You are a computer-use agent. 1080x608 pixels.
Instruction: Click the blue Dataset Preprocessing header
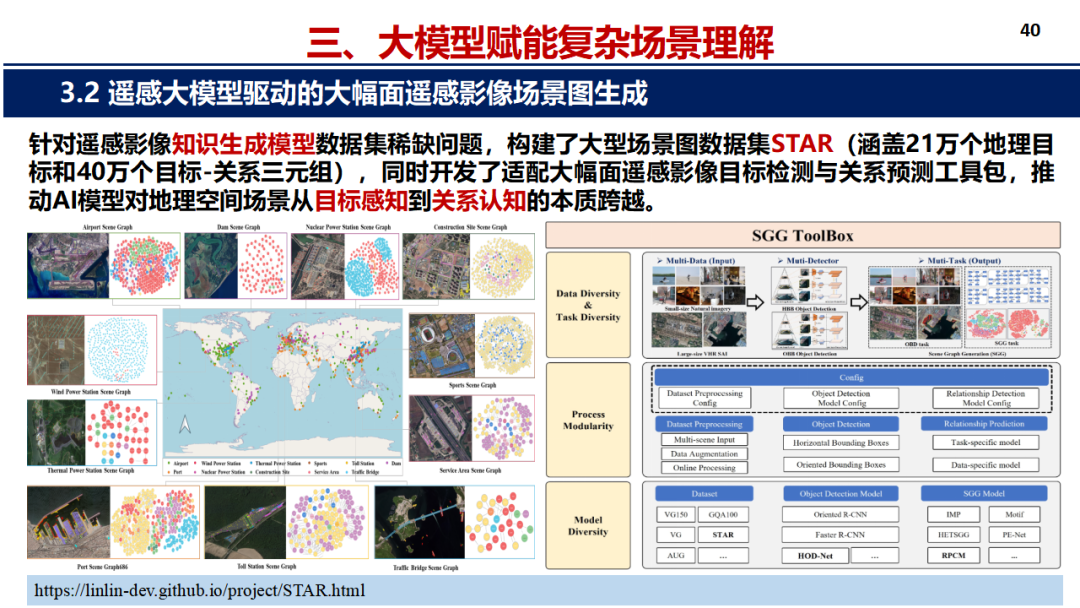[x=704, y=424]
